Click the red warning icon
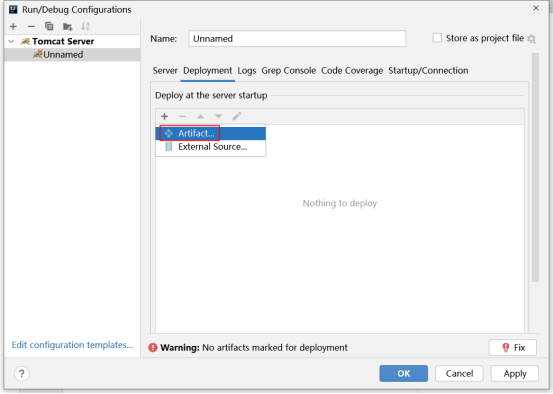 (153, 348)
